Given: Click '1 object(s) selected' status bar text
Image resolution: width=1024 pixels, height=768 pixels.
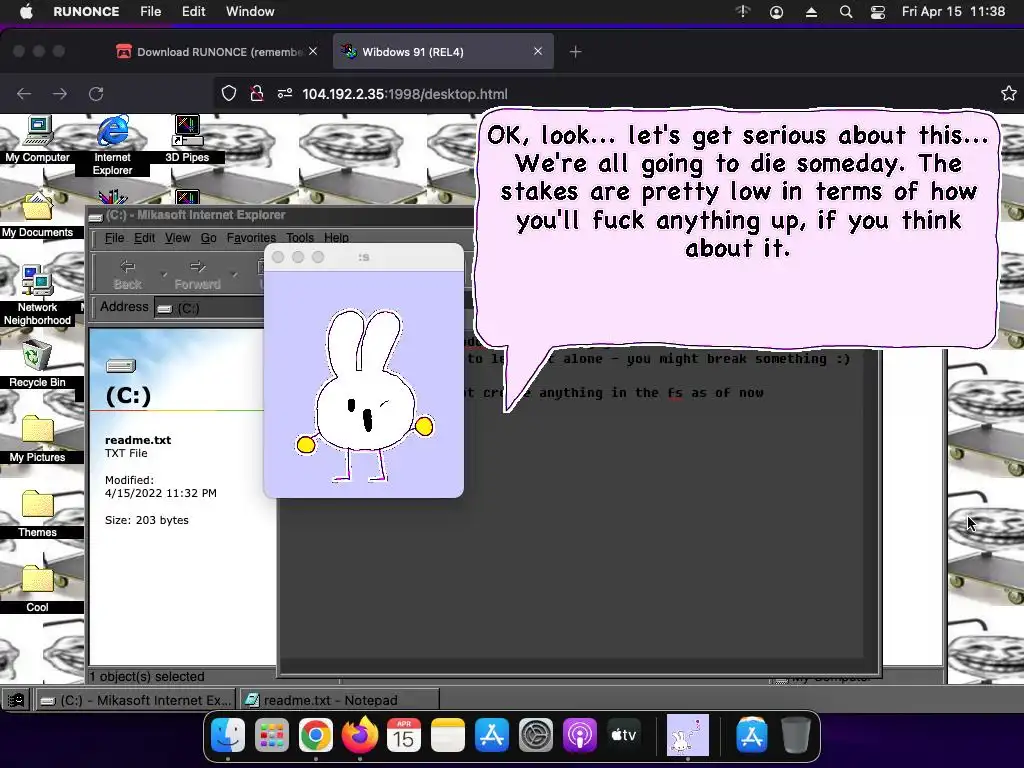Looking at the screenshot, I should pyautogui.click(x=147, y=677).
